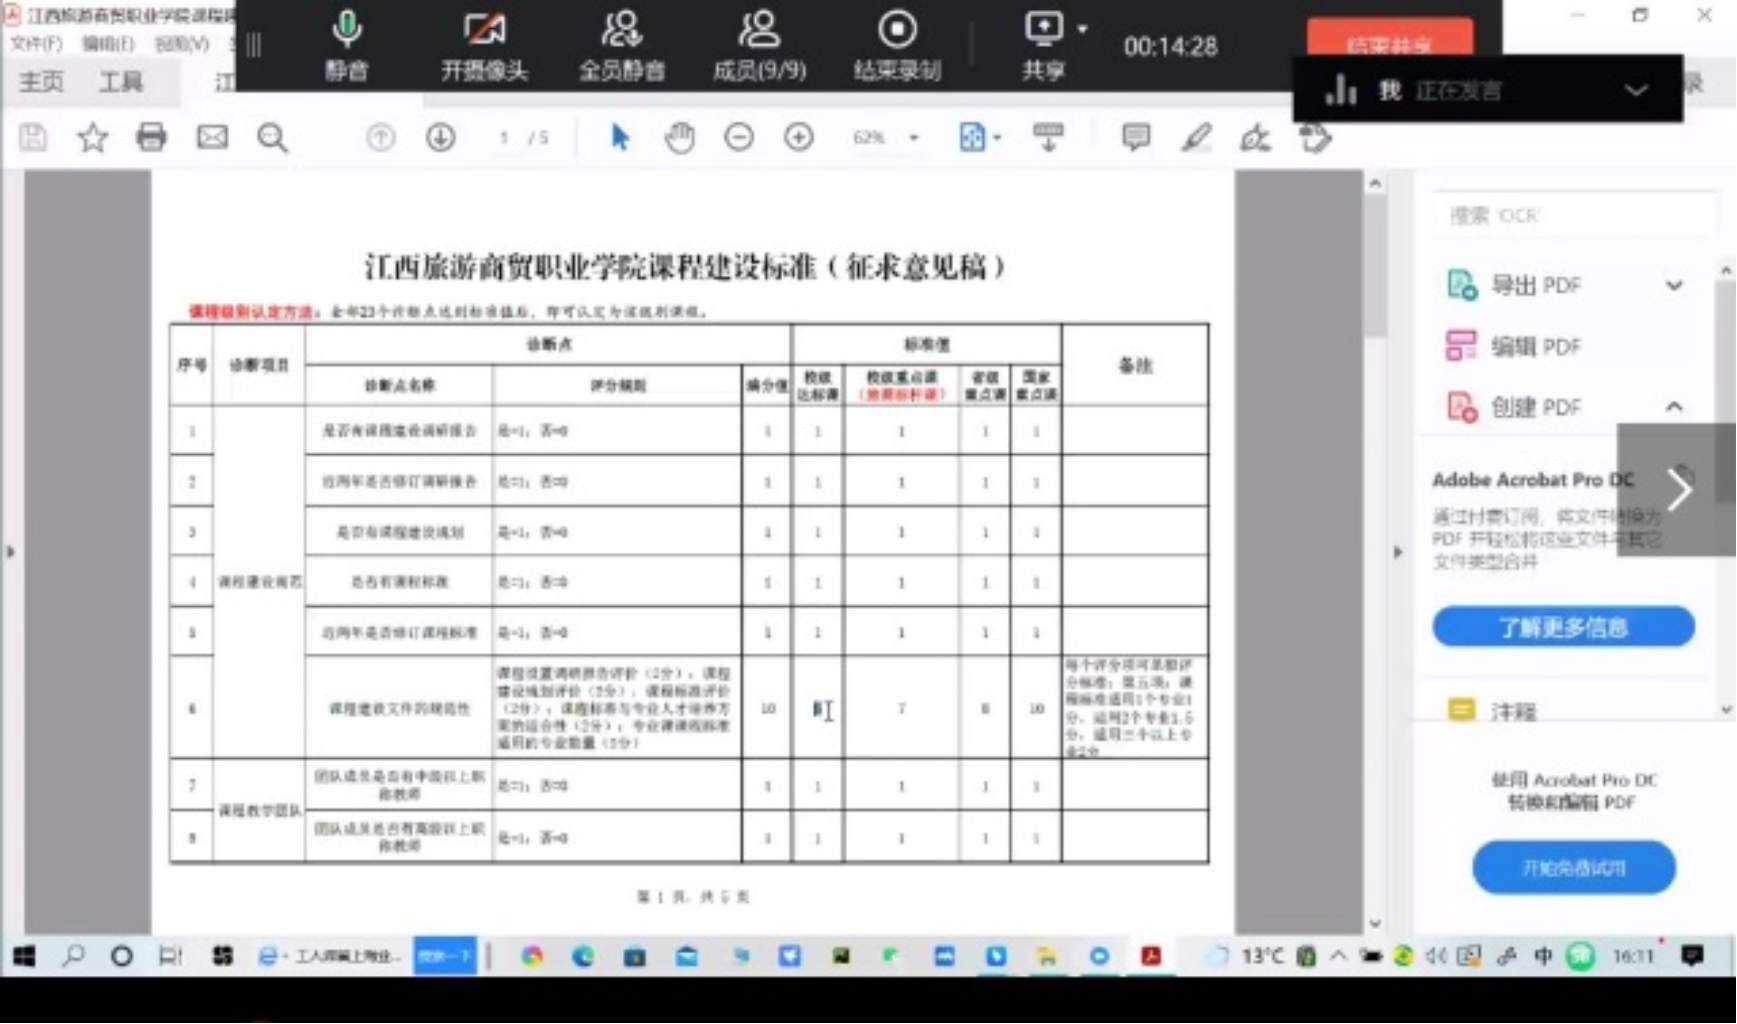Viewport: 1737px width, 1024px height.
Task: Mute all participants with 全员静音
Action: pyautogui.click(x=621, y=45)
